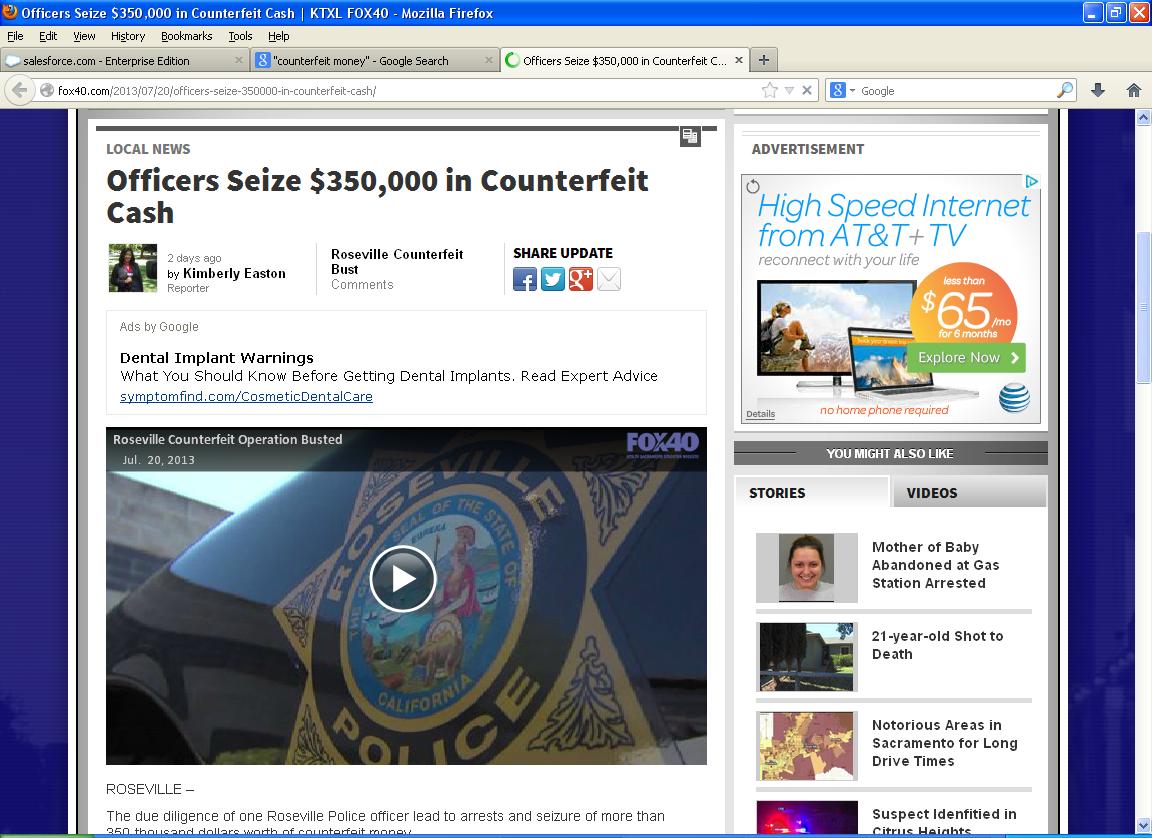Click the AdChoices triangle icon on the AT&T ad

coord(1032,181)
